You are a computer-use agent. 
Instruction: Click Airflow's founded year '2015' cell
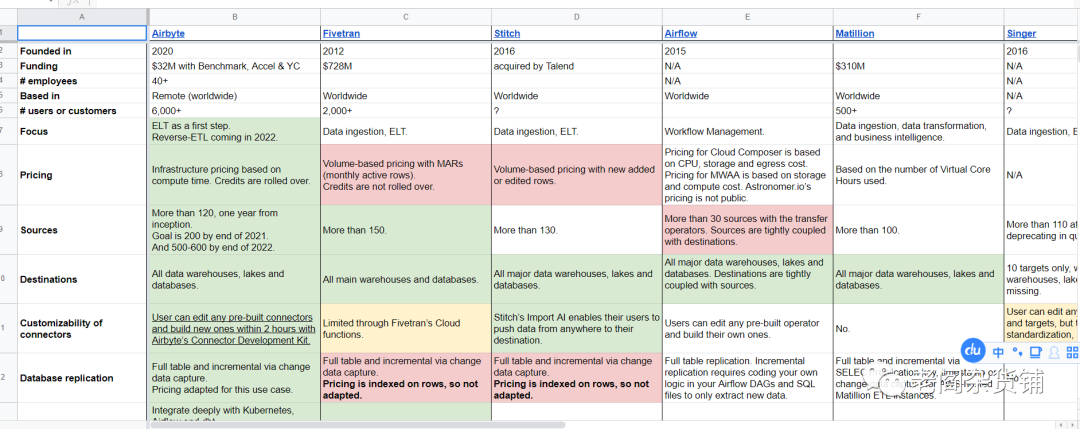click(x=747, y=51)
